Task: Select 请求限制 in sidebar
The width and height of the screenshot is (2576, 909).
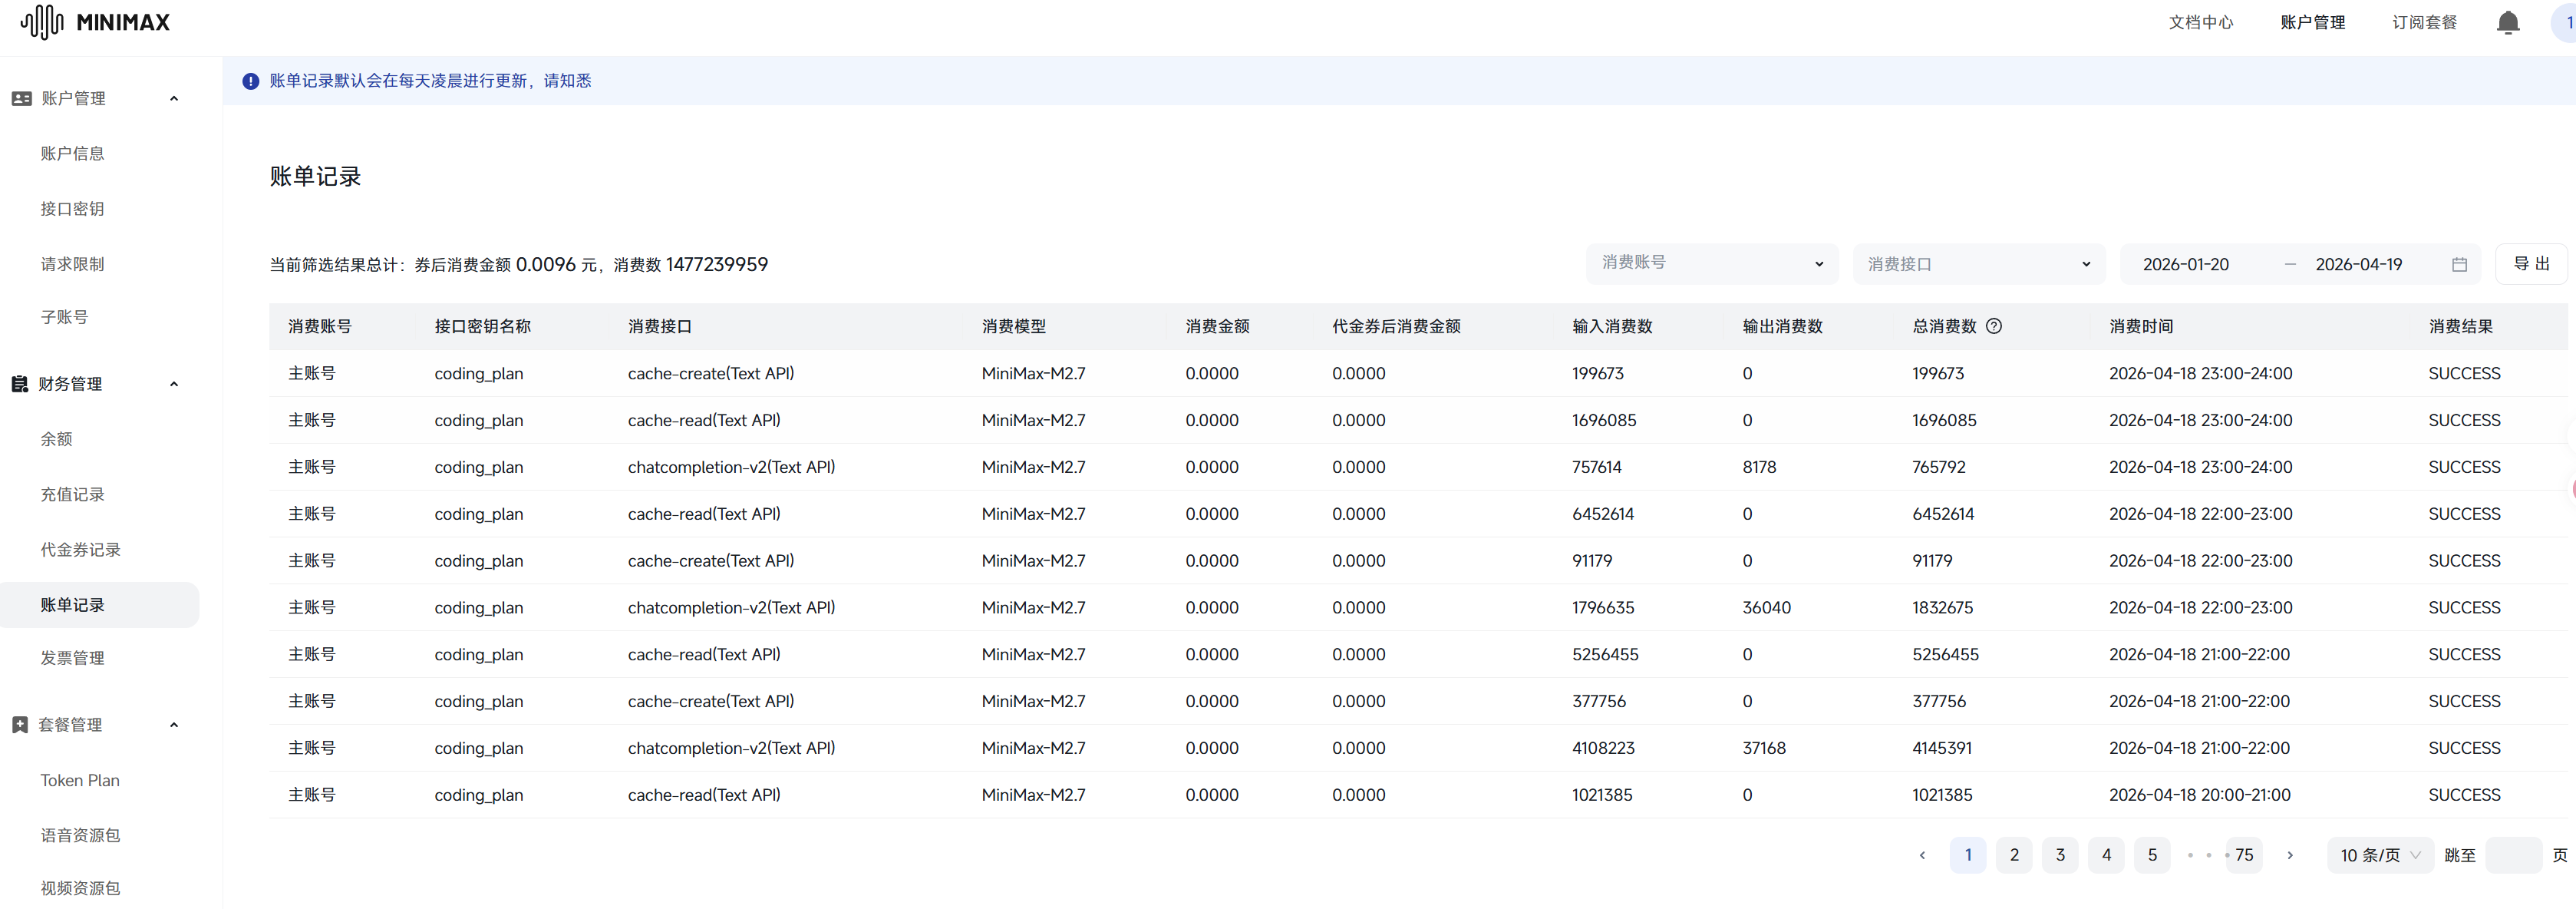Action: [72, 264]
